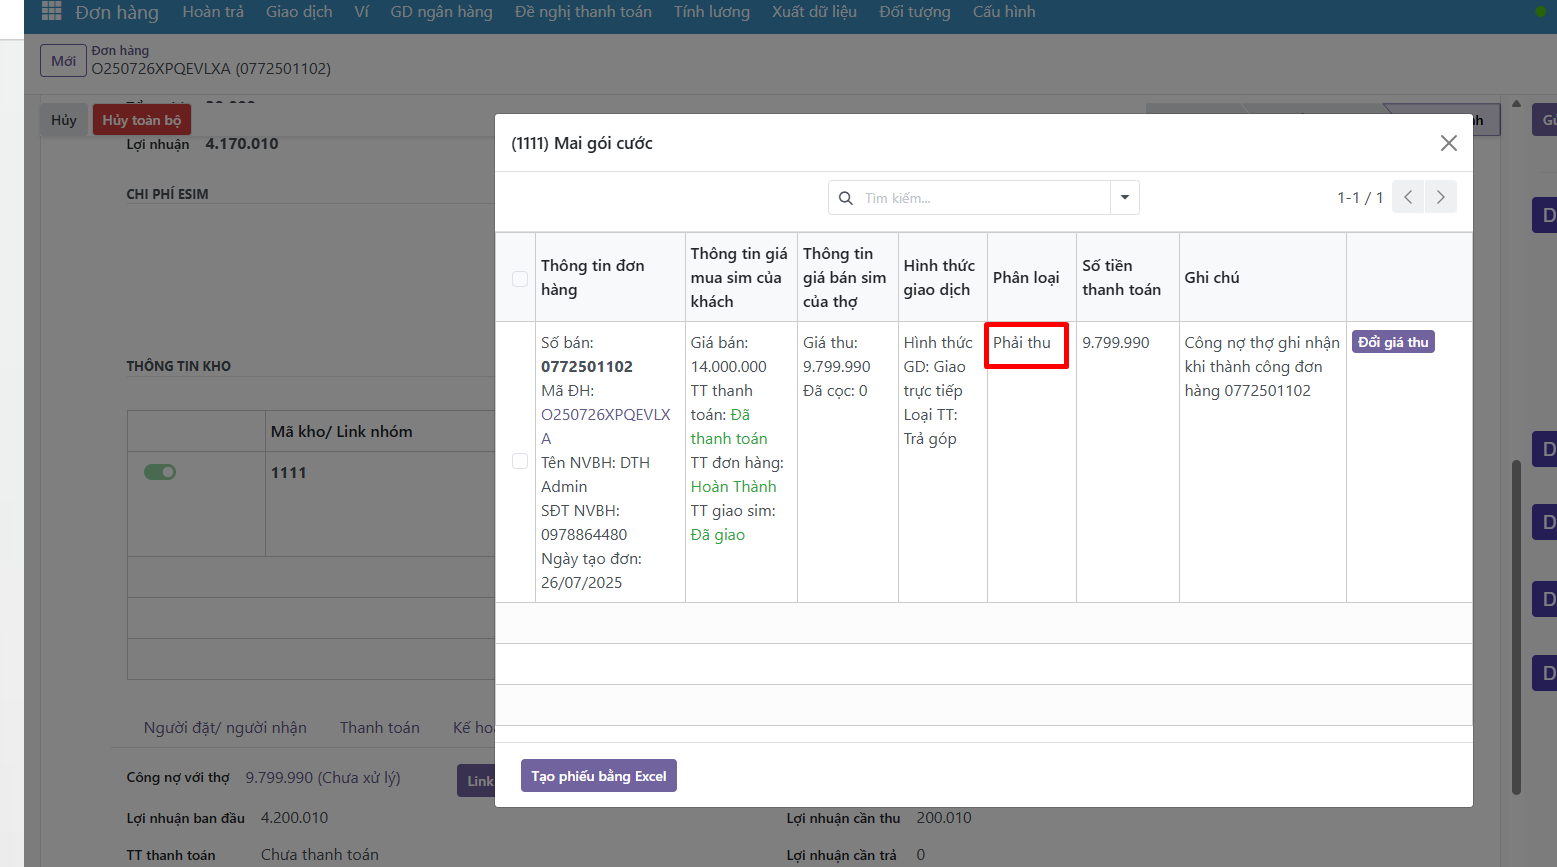Click the Hủy toàn bộ button
This screenshot has height=867, width=1557.
pyautogui.click(x=142, y=120)
